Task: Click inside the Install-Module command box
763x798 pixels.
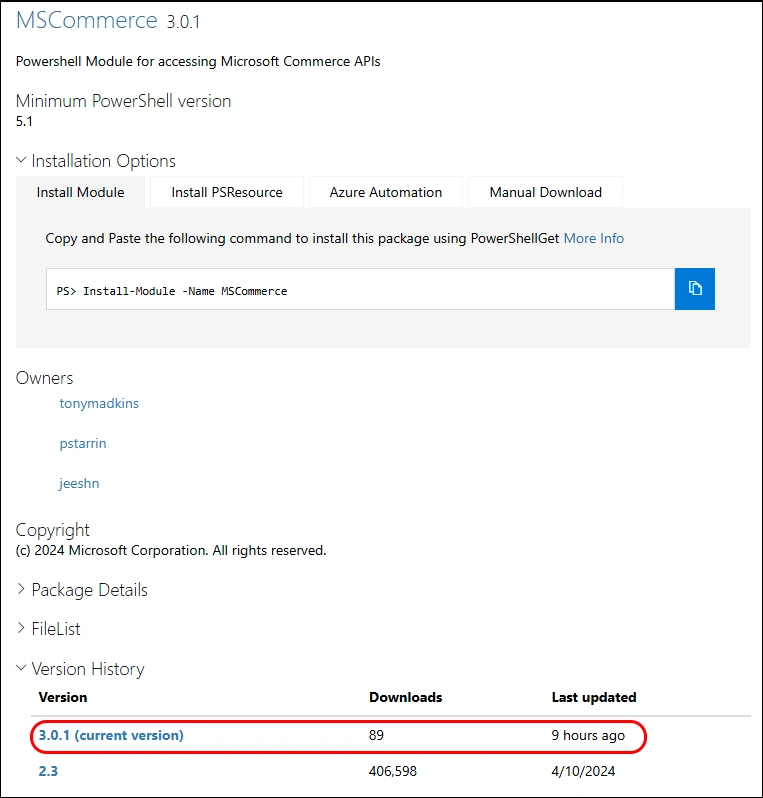Action: pyautogui.click(x=360, y=289)
